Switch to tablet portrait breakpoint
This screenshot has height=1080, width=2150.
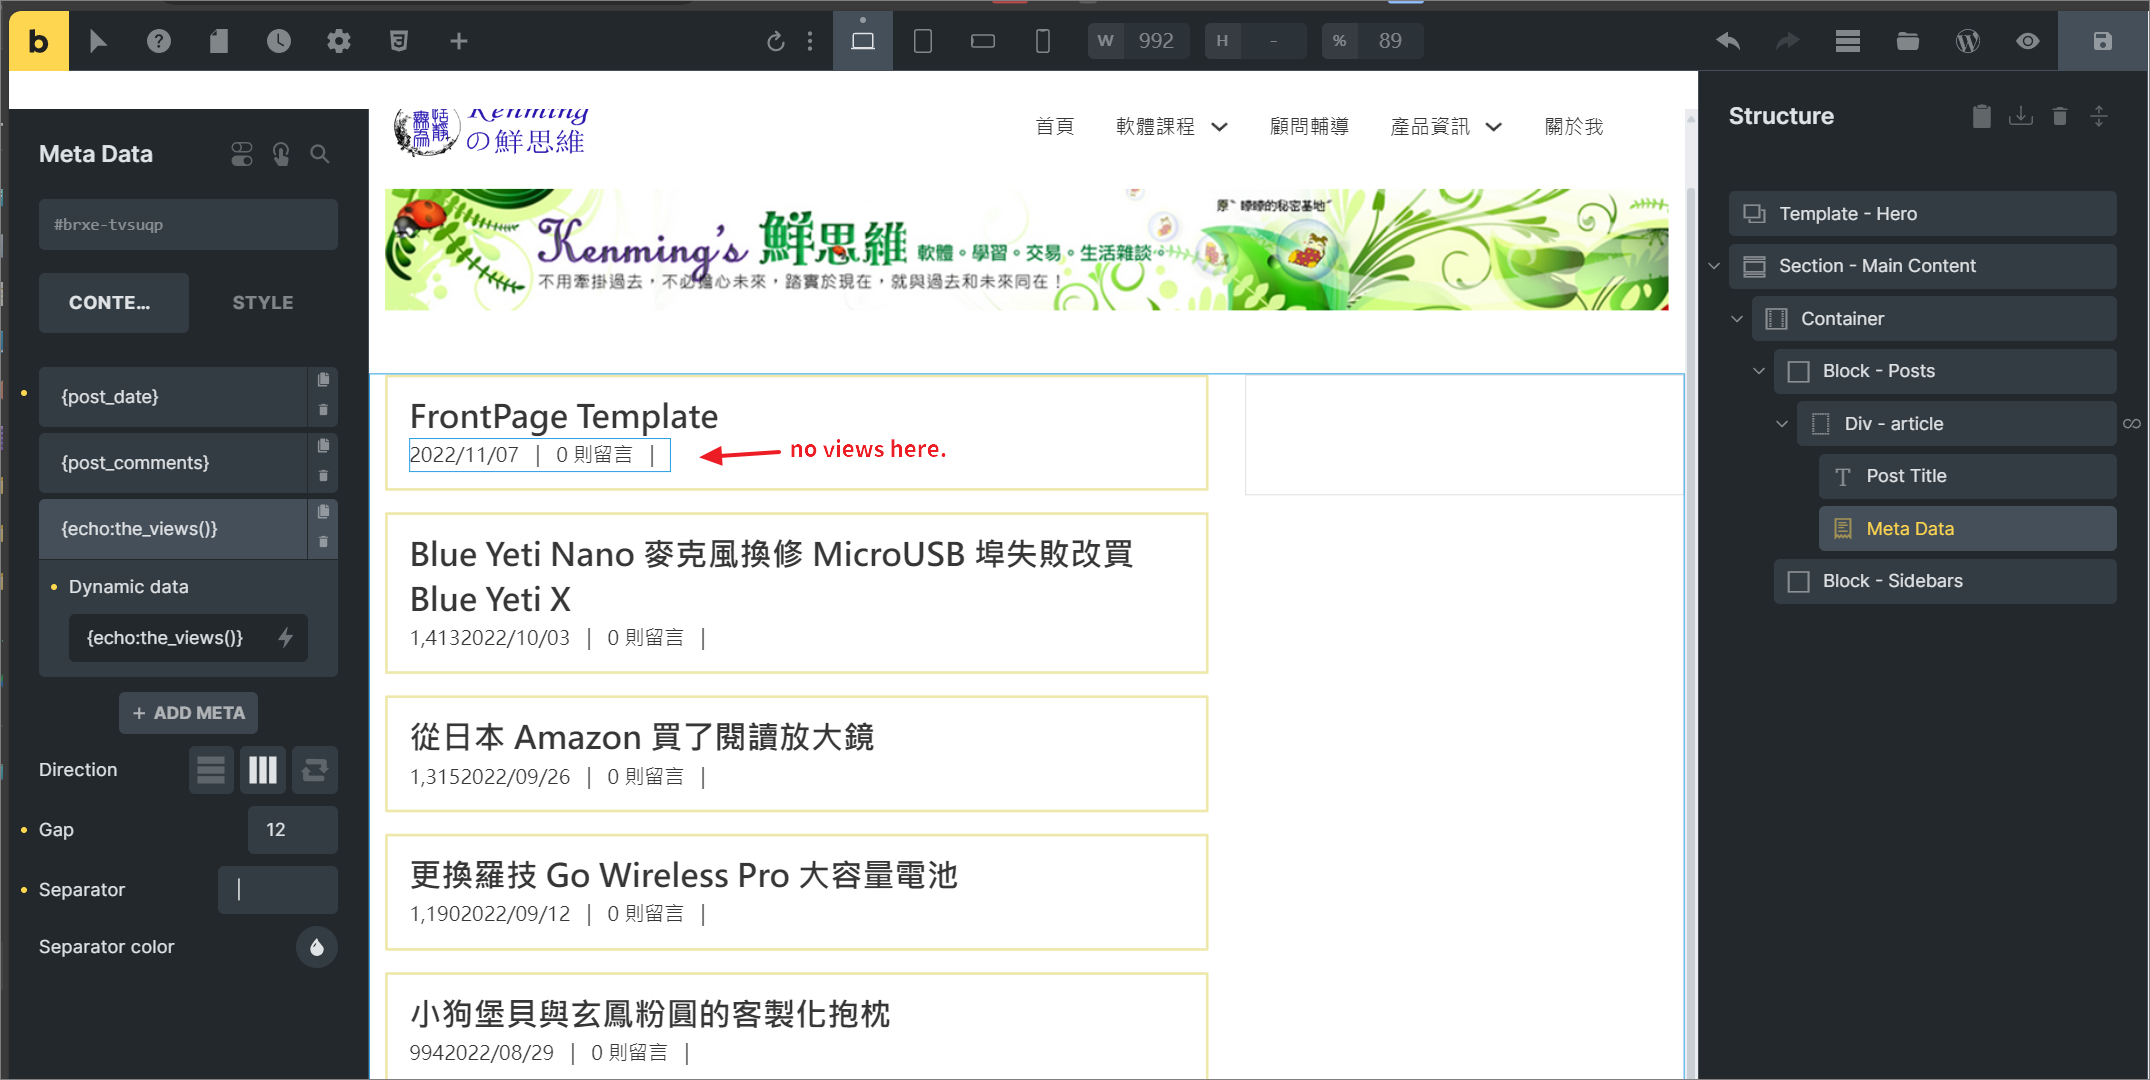pos(923,41)
